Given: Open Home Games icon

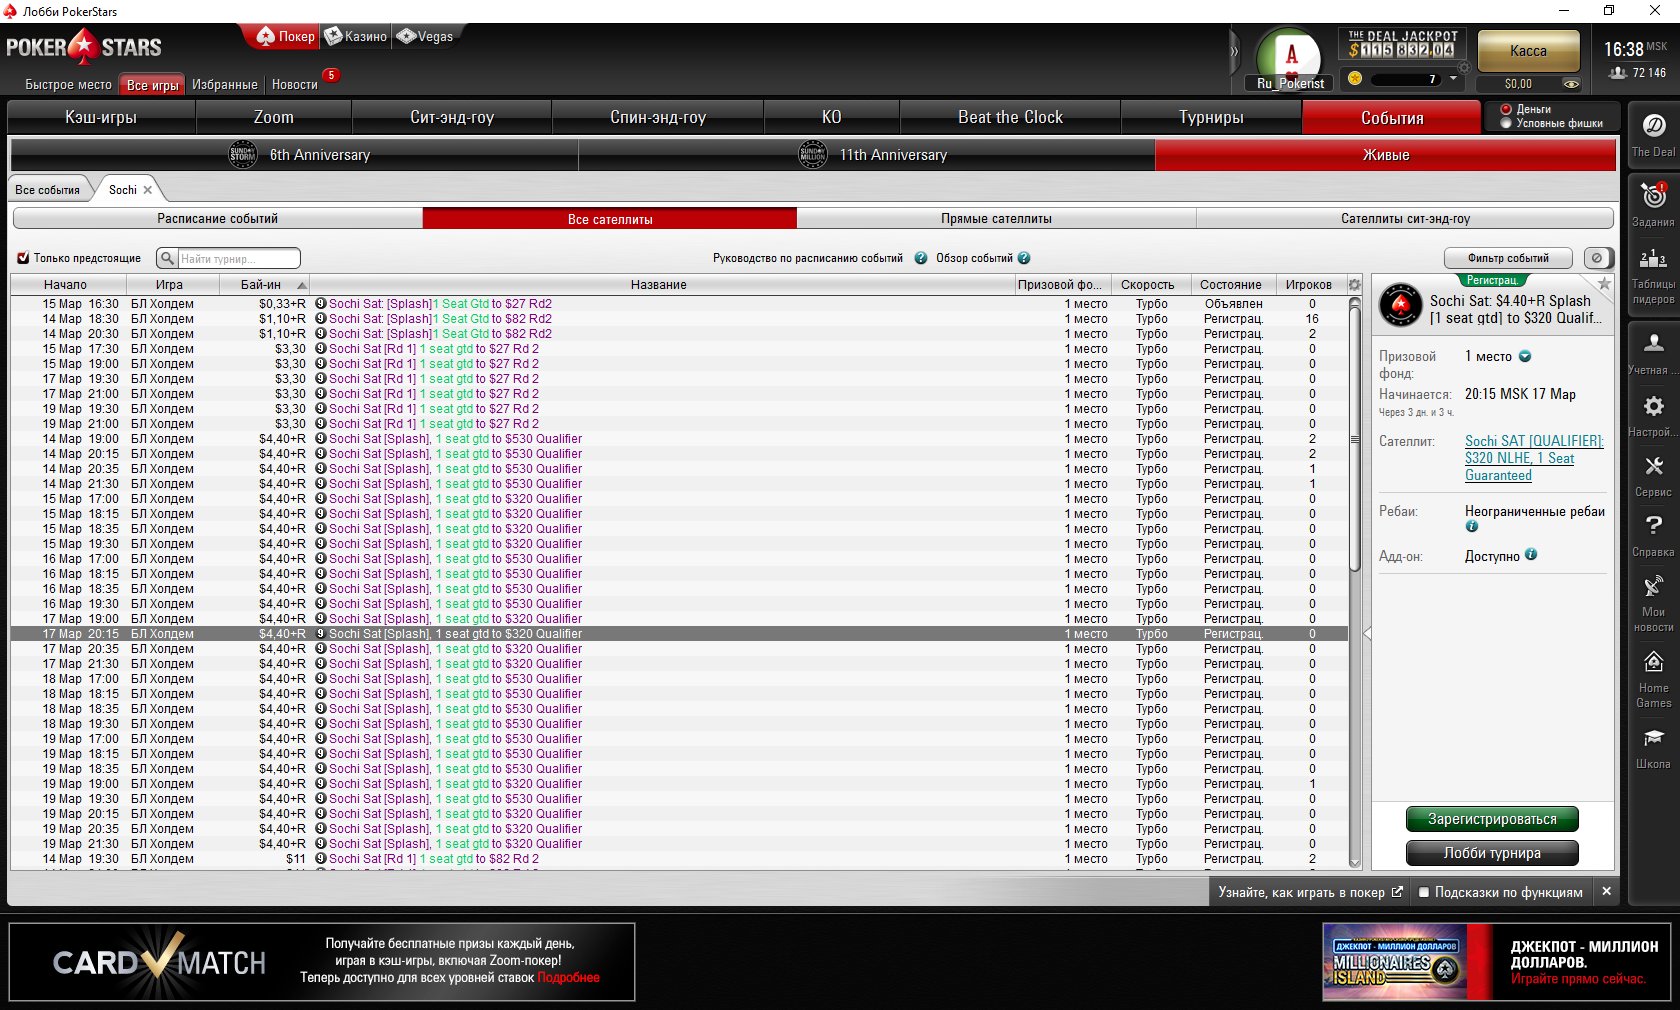Looking at the screenshot, I should (1653, 679).
